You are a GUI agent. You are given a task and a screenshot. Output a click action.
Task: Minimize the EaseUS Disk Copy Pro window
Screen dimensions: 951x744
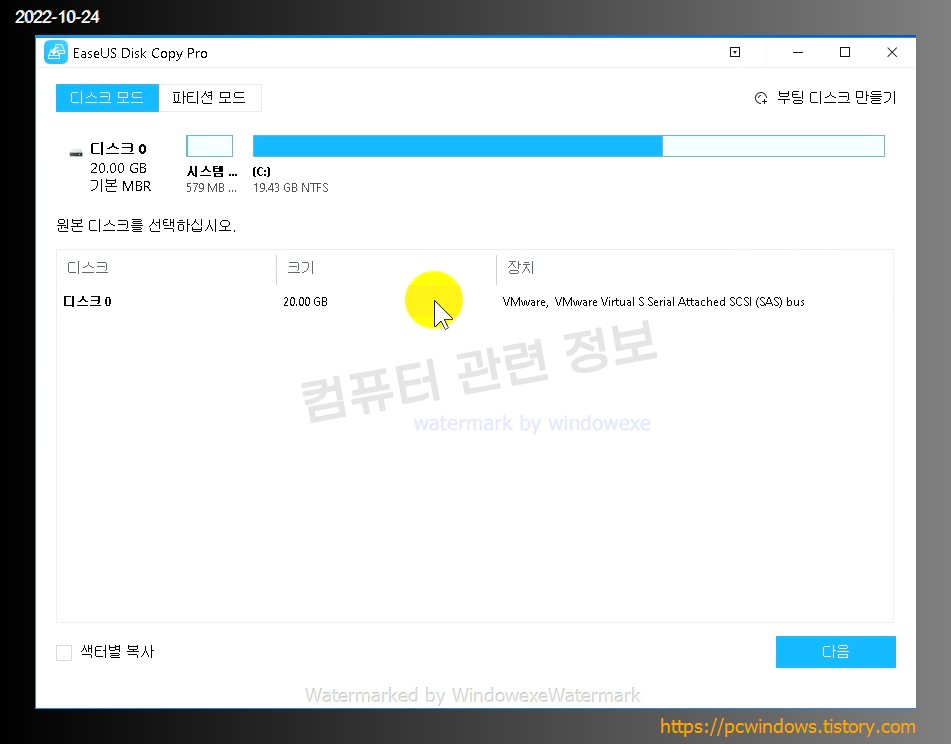coord(798,53)
